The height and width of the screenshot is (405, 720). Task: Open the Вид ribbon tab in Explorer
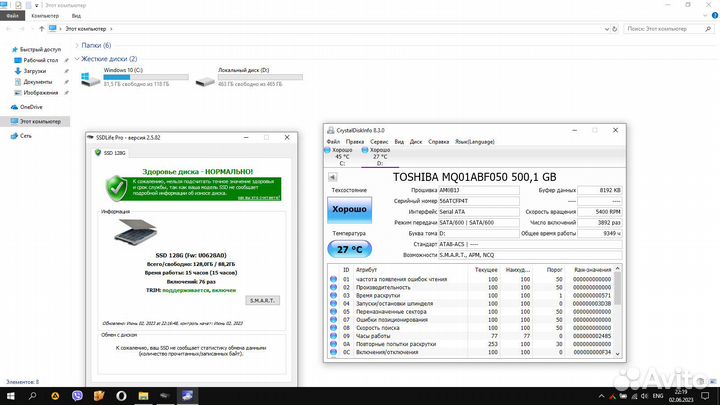coord(76,16)
